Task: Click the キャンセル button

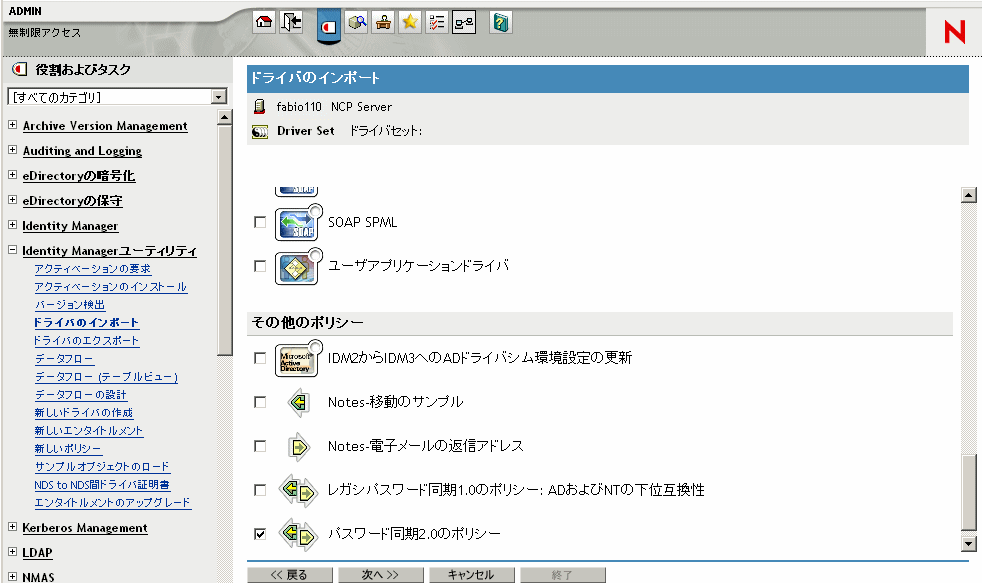Action: pos(472,575)
